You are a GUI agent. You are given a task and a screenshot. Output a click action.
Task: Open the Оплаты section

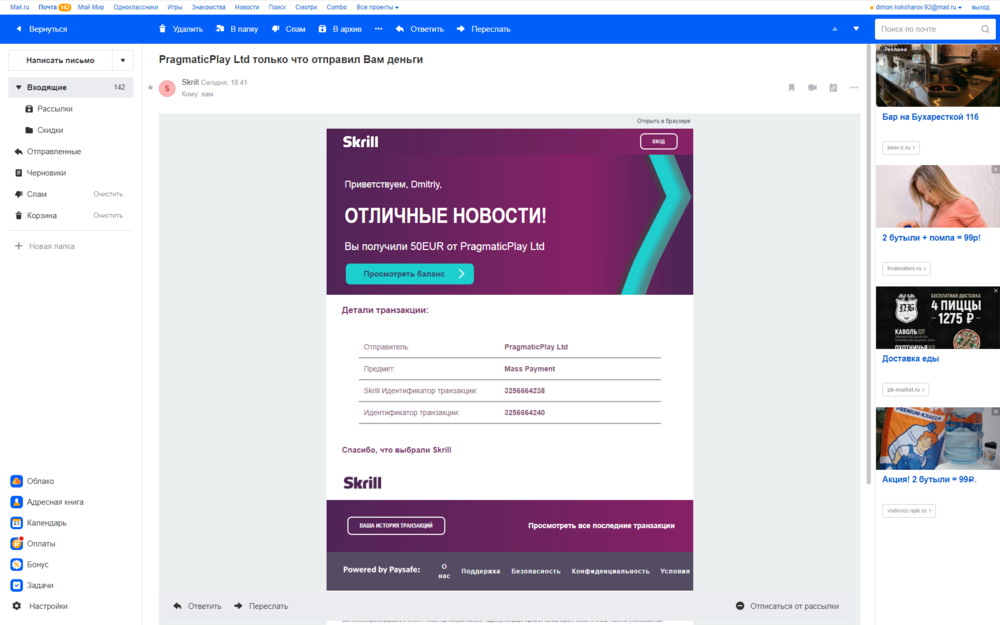(33, 543)
